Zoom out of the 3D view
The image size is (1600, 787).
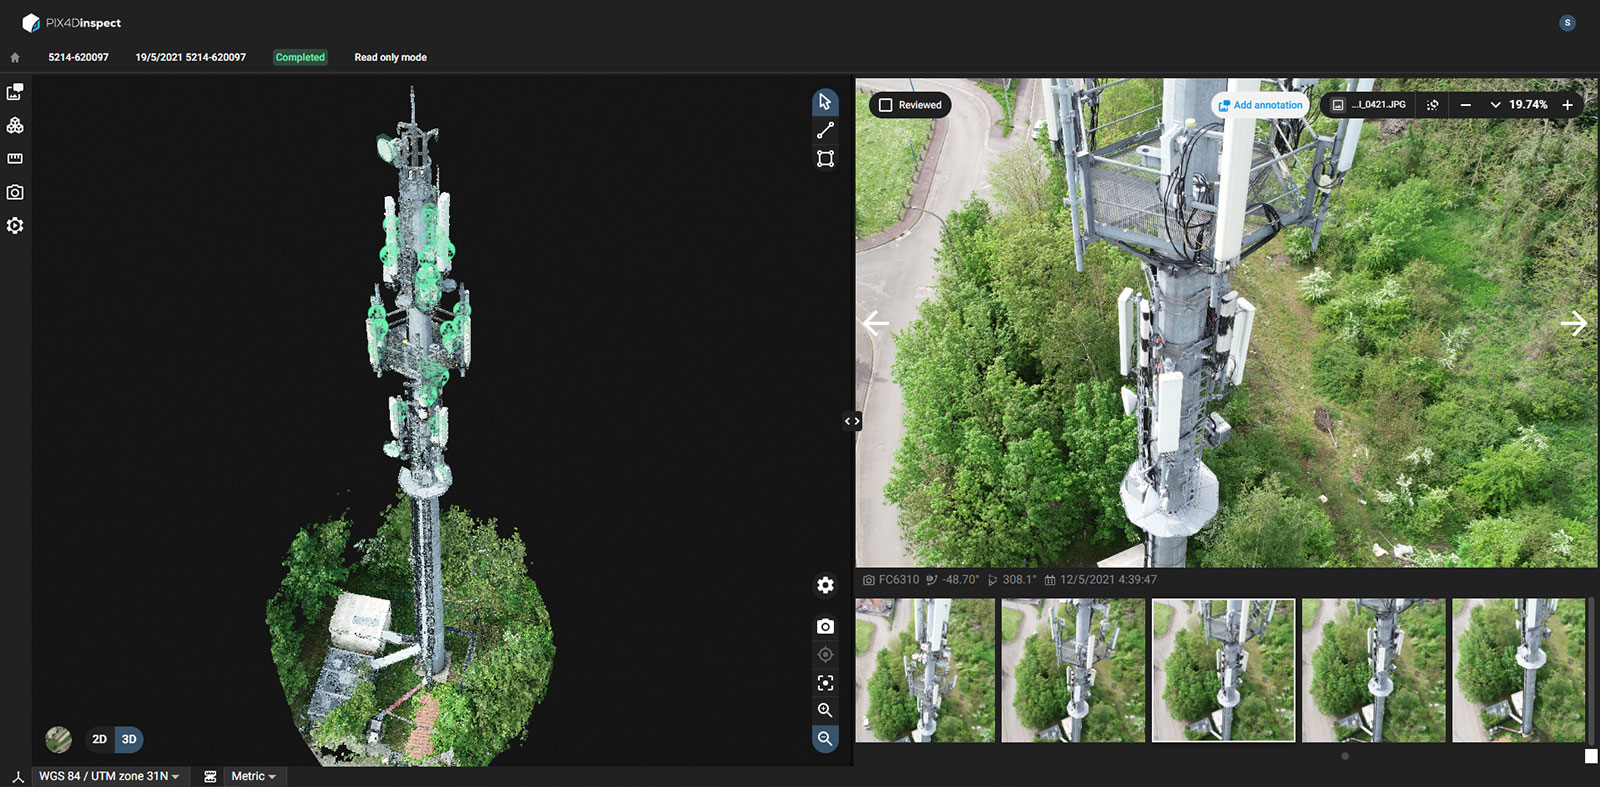825,738
